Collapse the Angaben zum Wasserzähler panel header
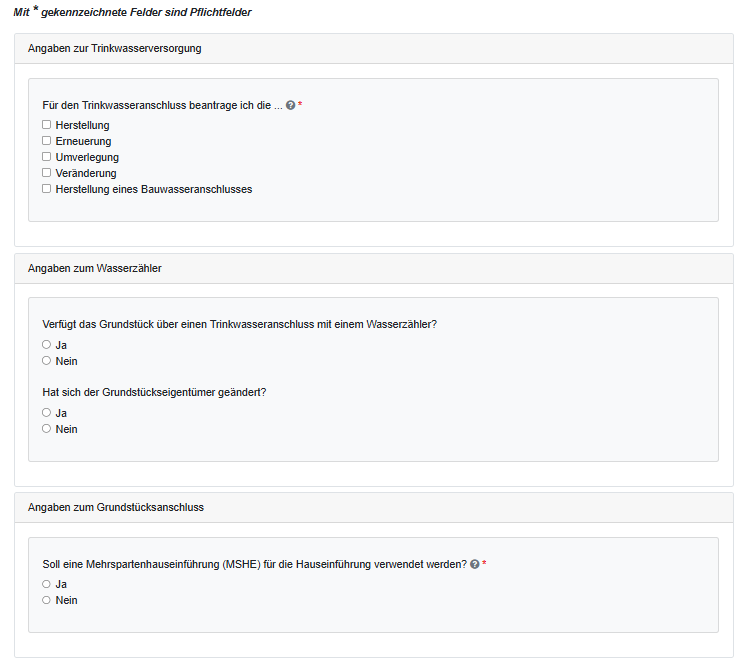Screen dimensions: 738x662 tap(95, 268)
